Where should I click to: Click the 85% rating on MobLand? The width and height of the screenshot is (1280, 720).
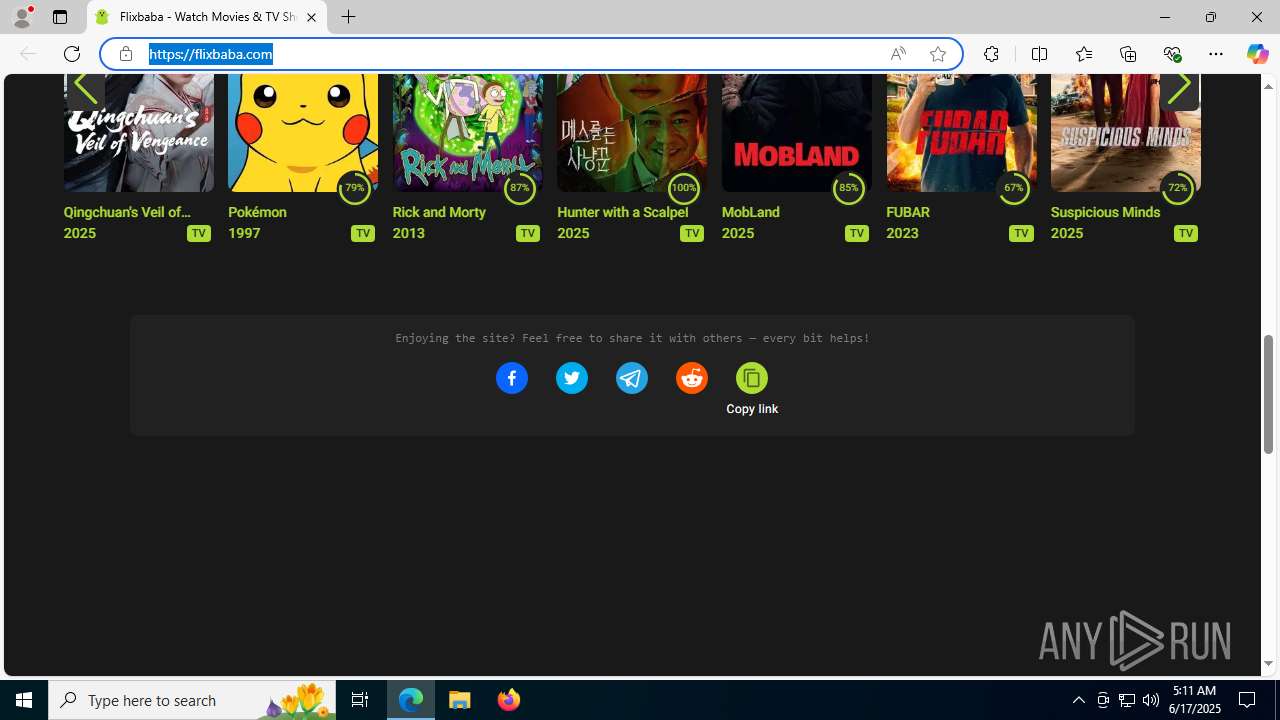click(848, 187)
